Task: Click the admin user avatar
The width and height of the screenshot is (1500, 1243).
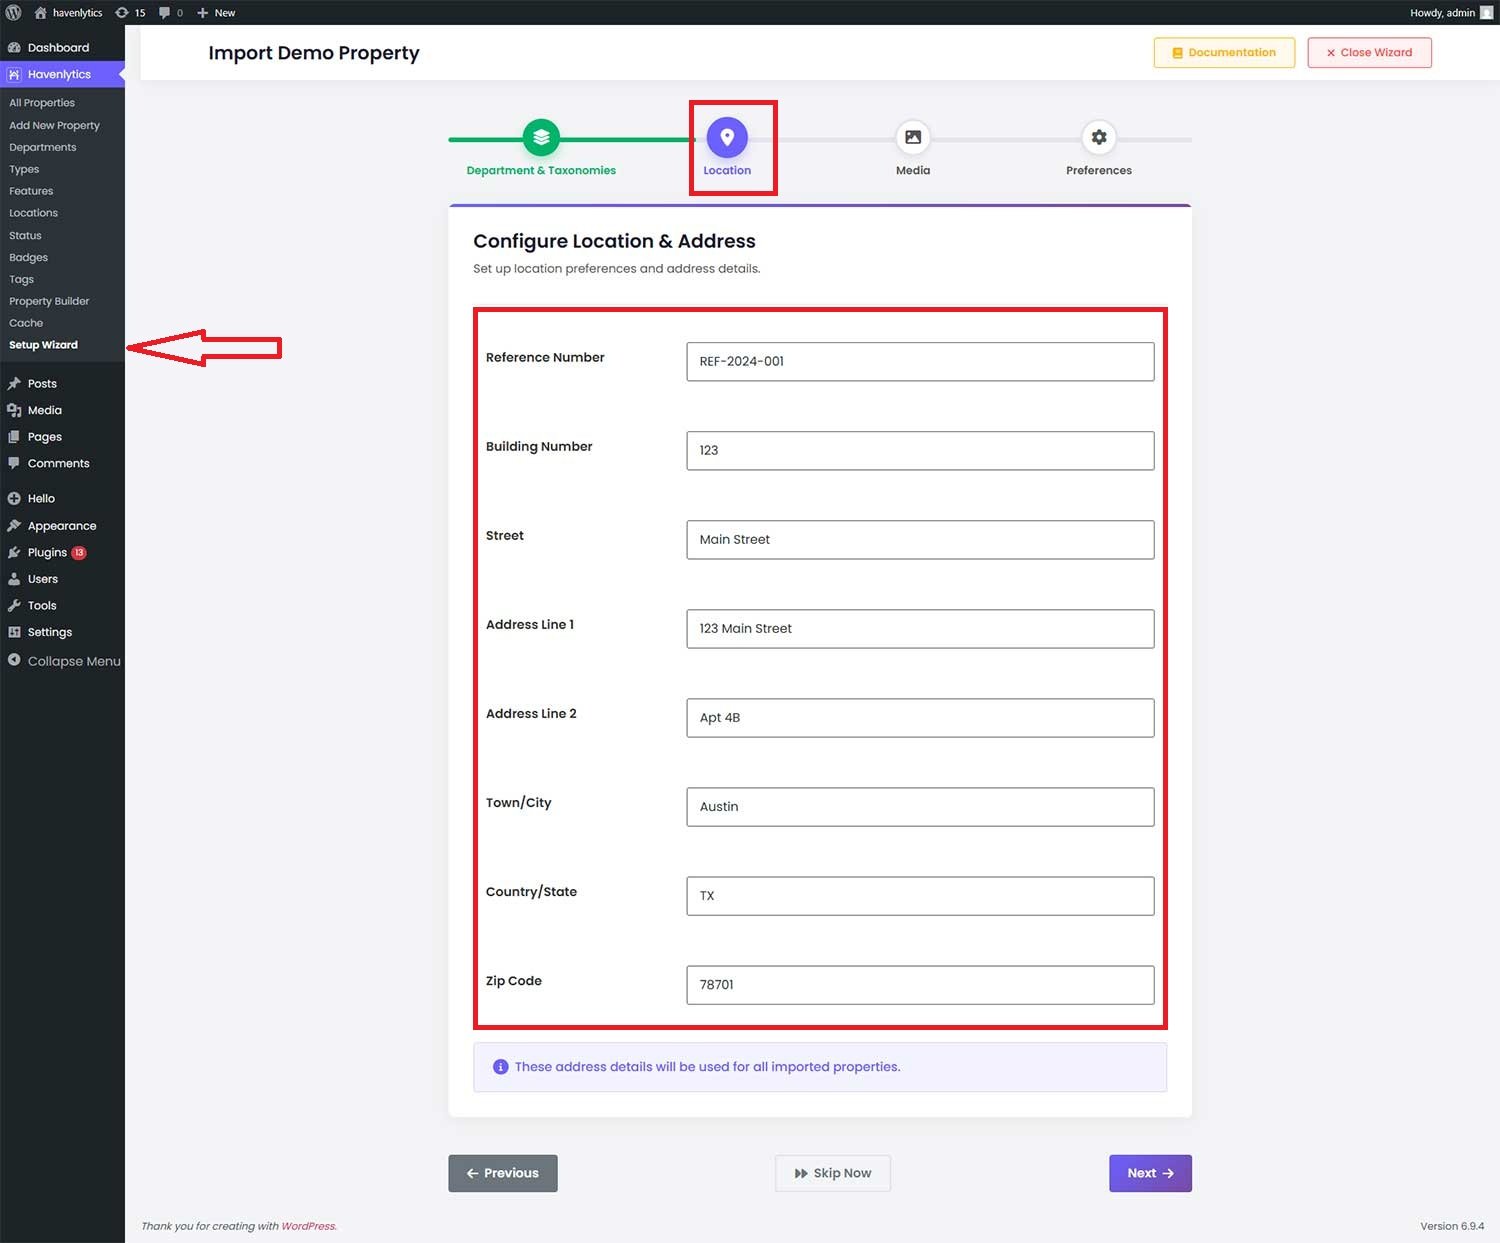Action: [x=1486, y=13]
